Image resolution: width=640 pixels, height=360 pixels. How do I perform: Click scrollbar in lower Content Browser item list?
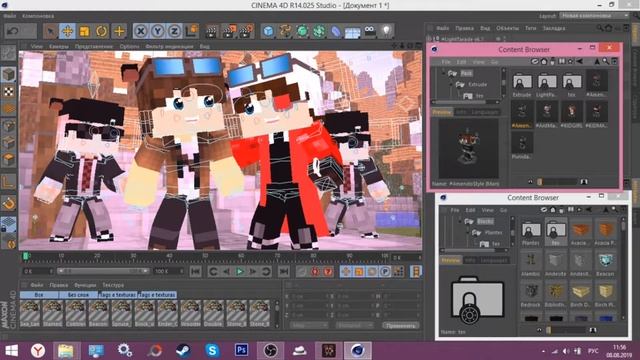click(x=623, y=269)
